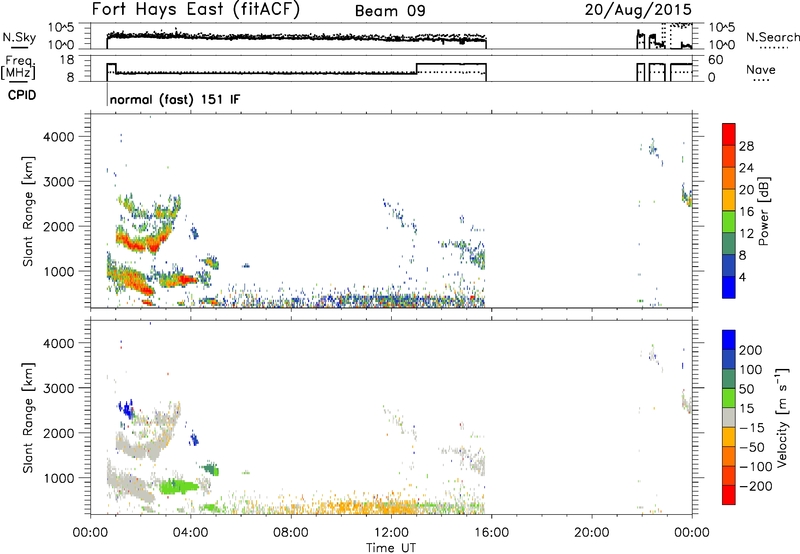Click the '1000' tick of the velocity panel
The height and width of the screenshot is (554, 800).
click(x=59, y=478)
